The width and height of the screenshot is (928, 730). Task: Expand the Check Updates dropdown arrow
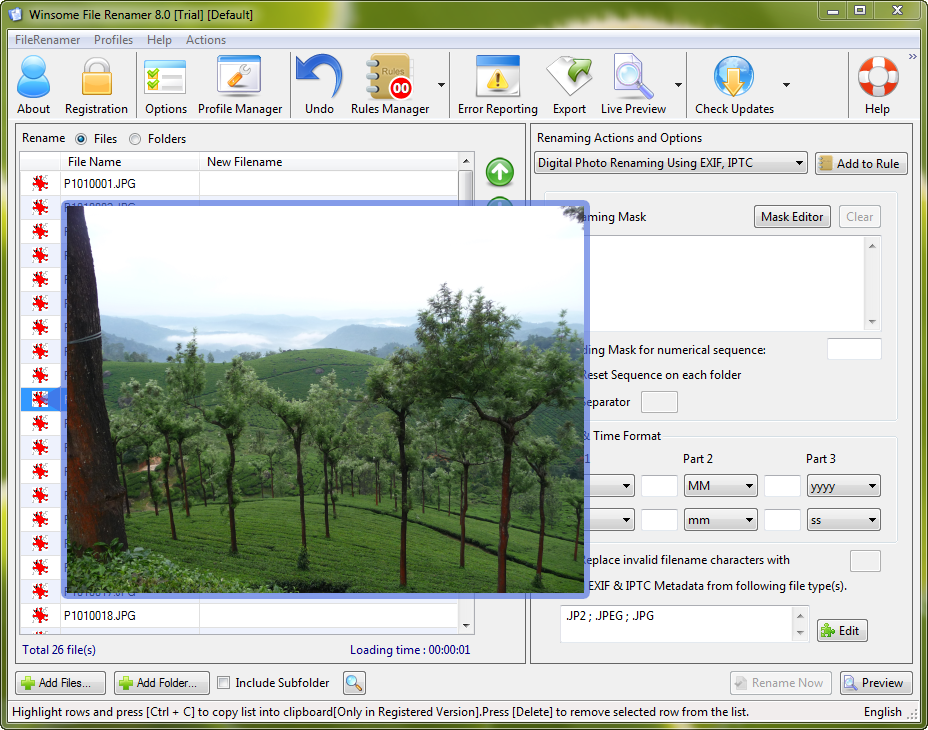pos(787,85)
